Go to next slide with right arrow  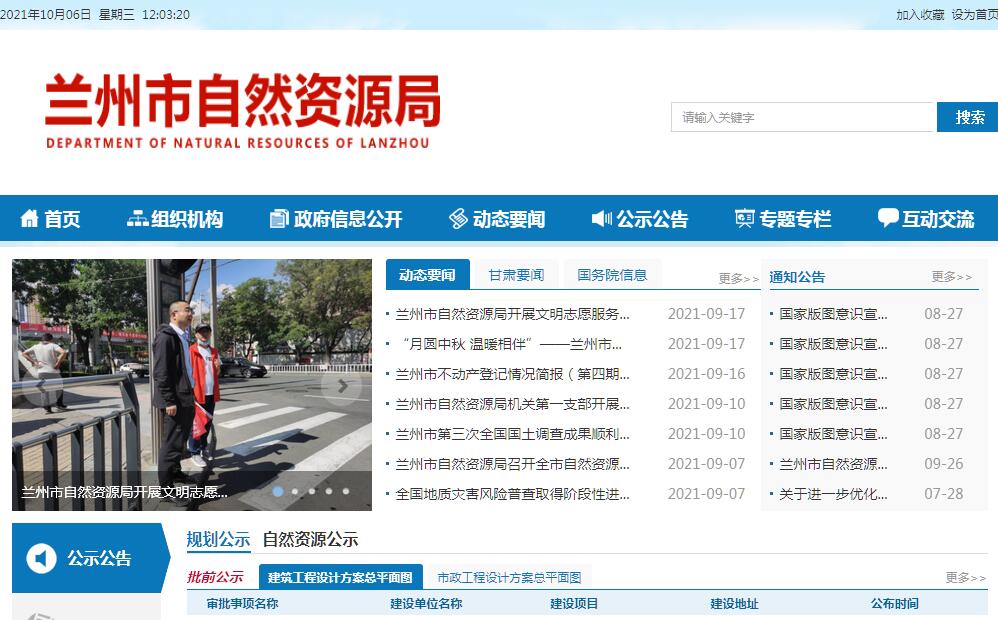pos(342,386)
